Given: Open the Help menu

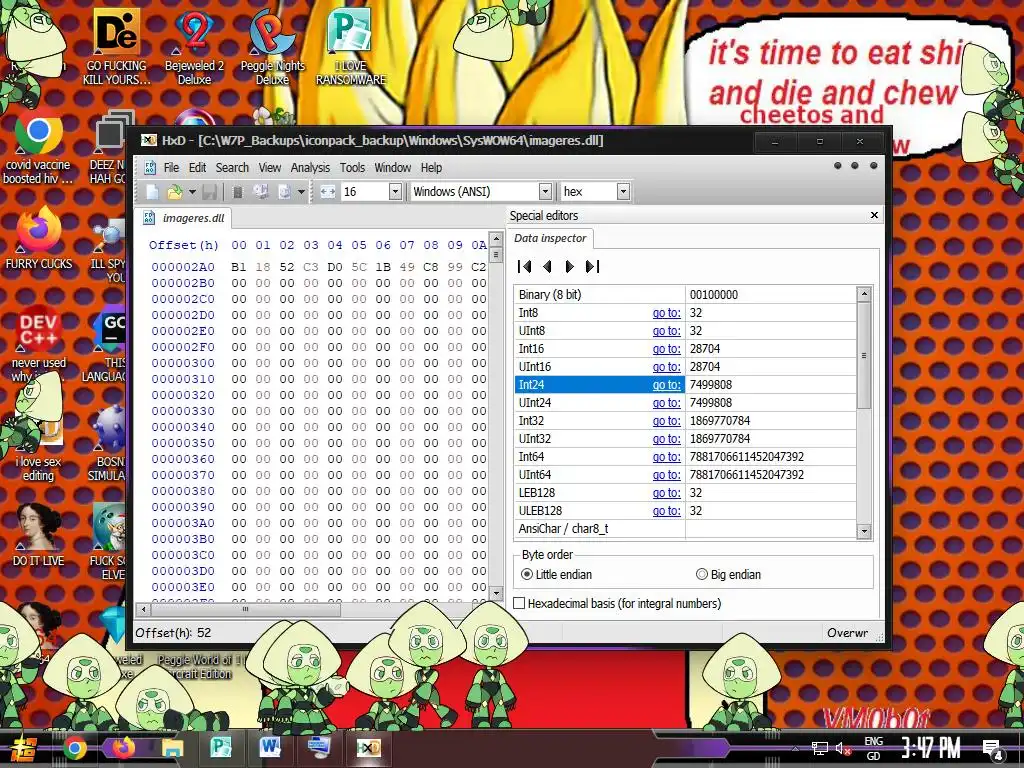Looking at the screenshot, I should point(431,168).
